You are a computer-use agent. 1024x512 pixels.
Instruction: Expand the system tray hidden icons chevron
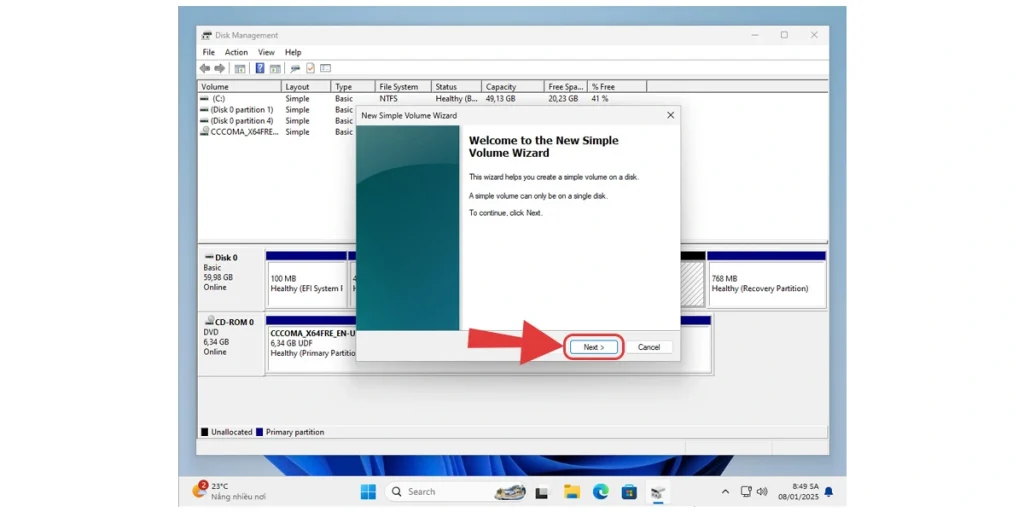(725, 492)
